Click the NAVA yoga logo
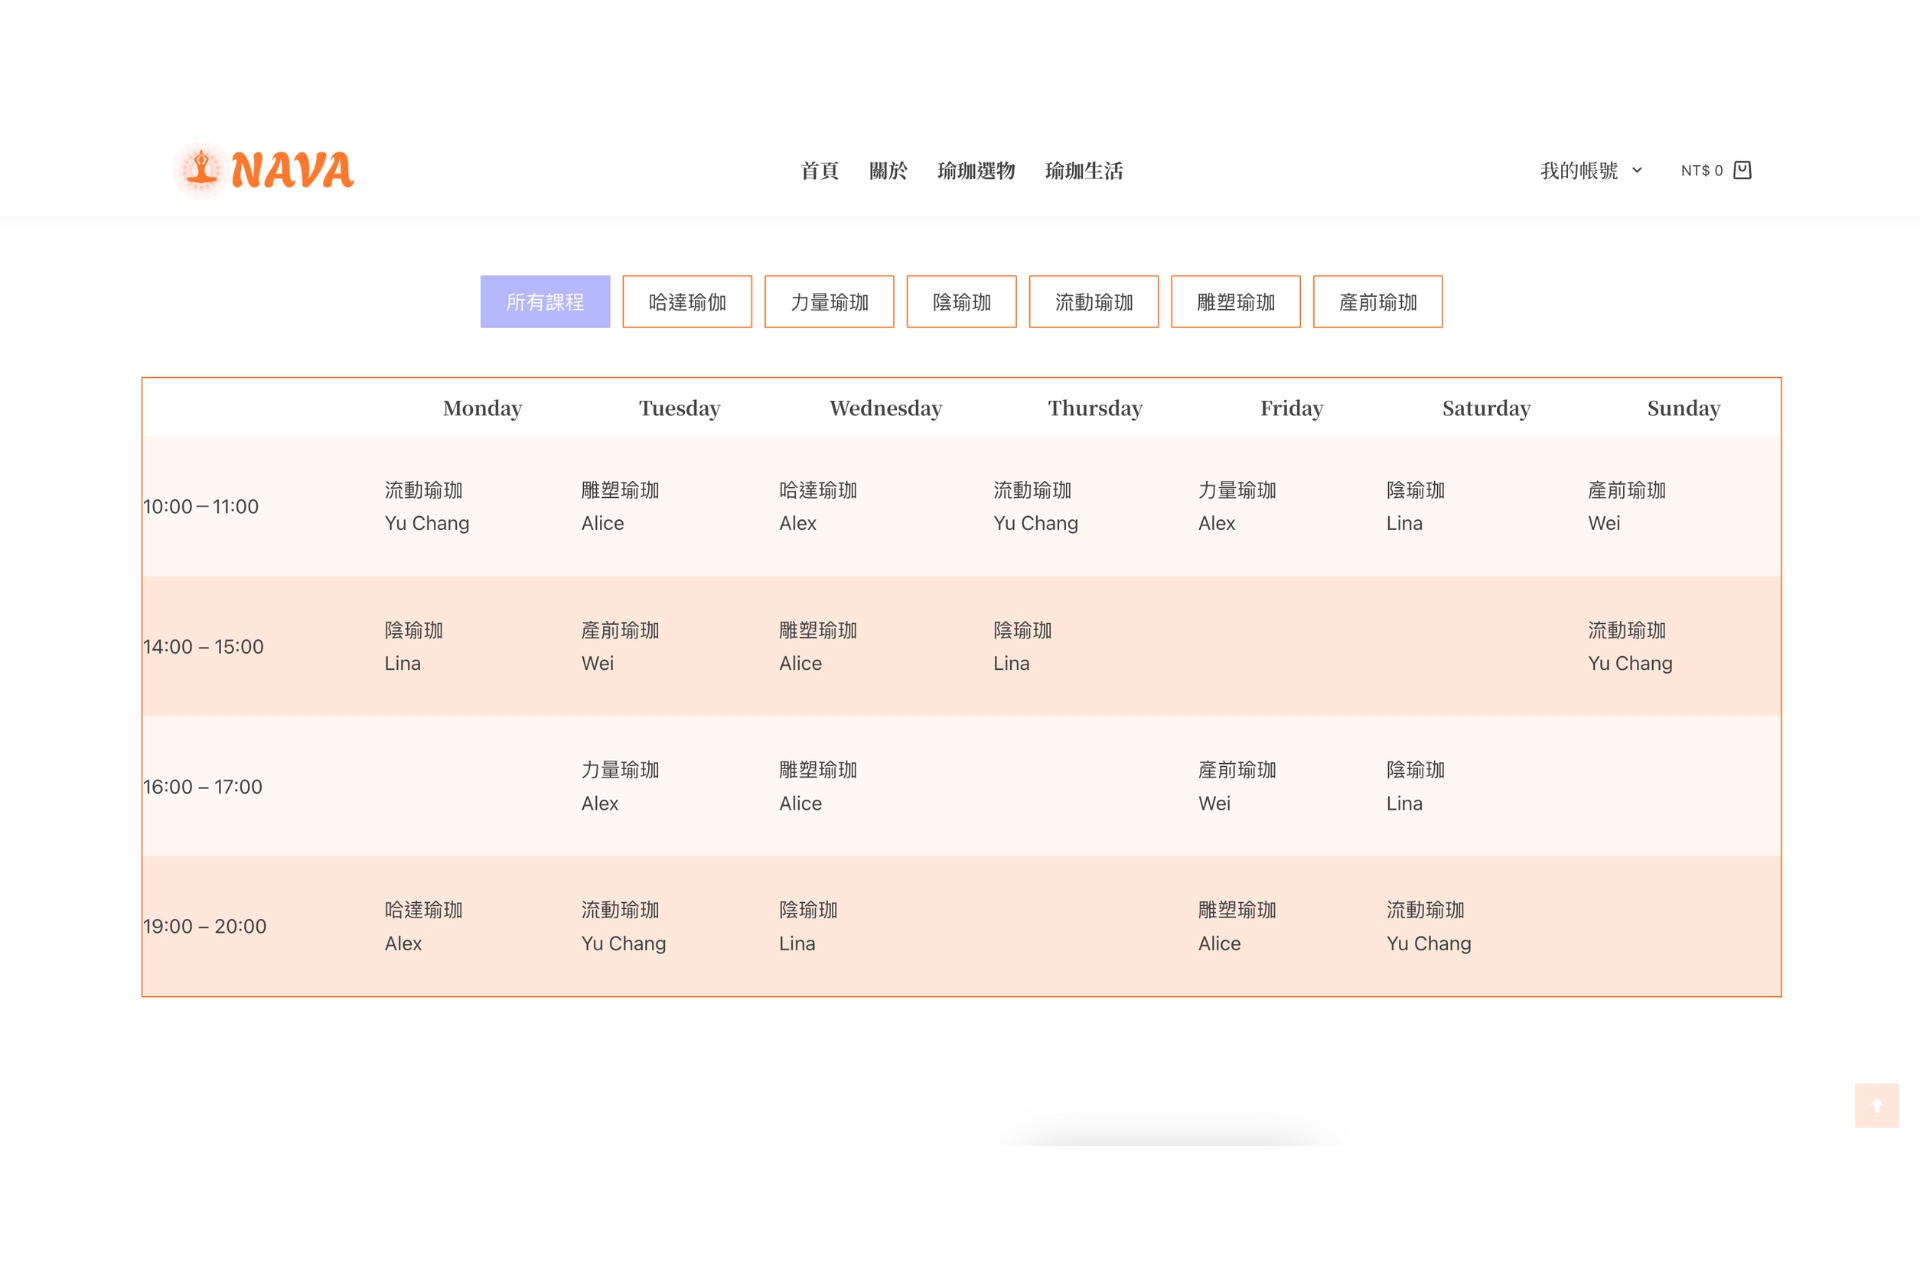The width and height of the screenshot is (1920, 1280). coord(265,170)
